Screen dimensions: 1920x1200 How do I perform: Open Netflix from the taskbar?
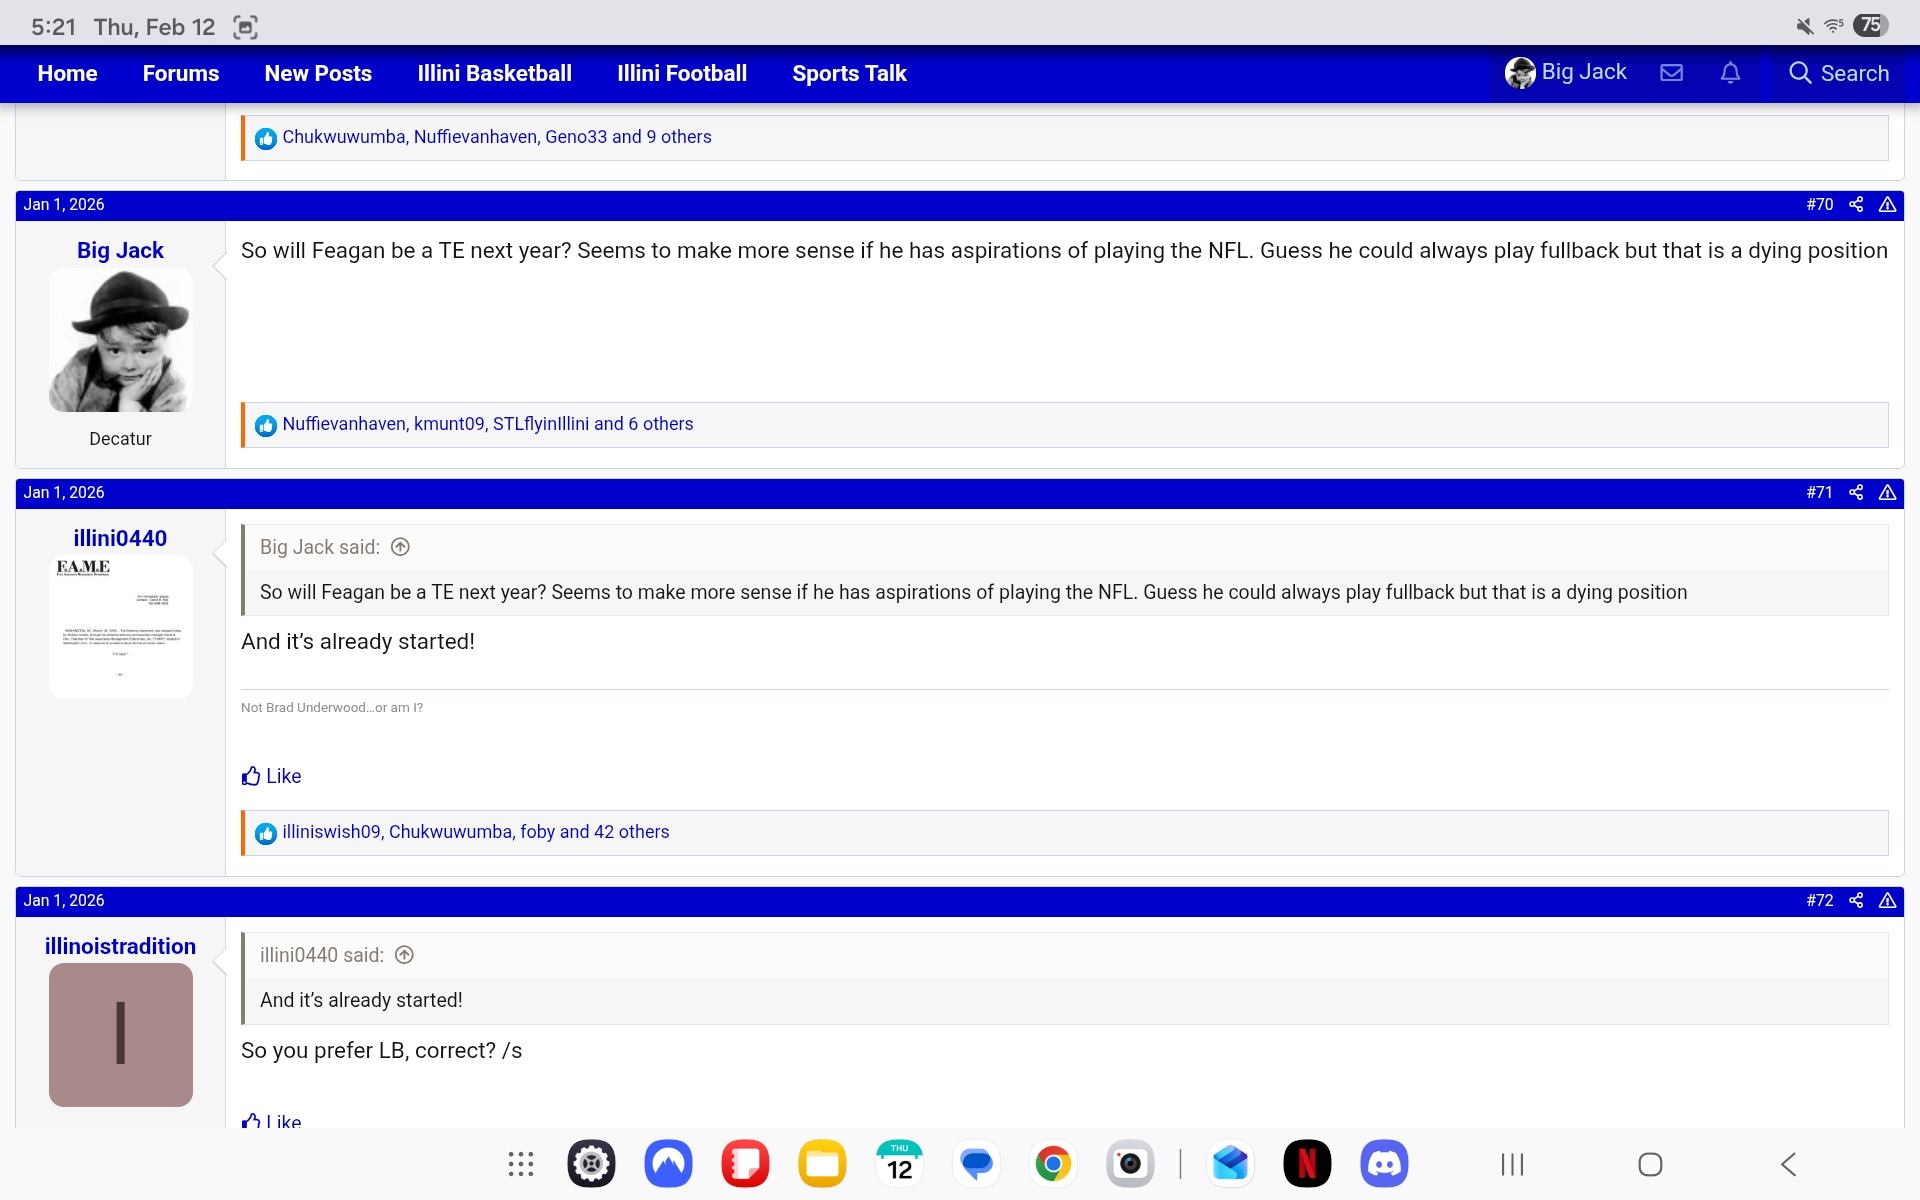(x=1307, y=1164)
